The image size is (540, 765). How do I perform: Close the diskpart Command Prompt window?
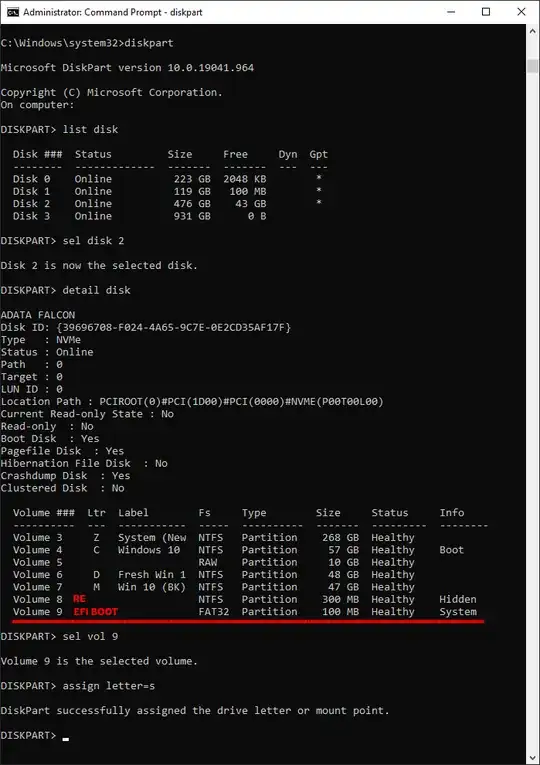(521, 12)
